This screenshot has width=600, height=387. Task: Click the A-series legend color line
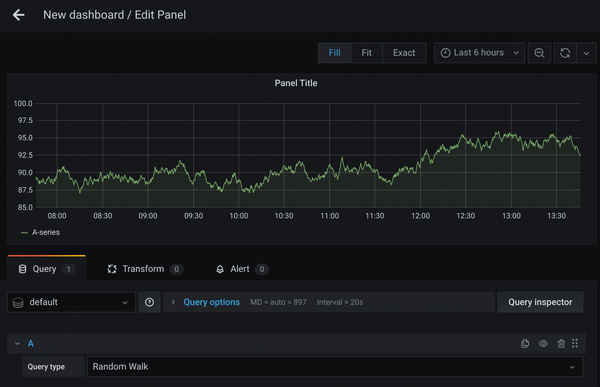(x=24, y=233)
